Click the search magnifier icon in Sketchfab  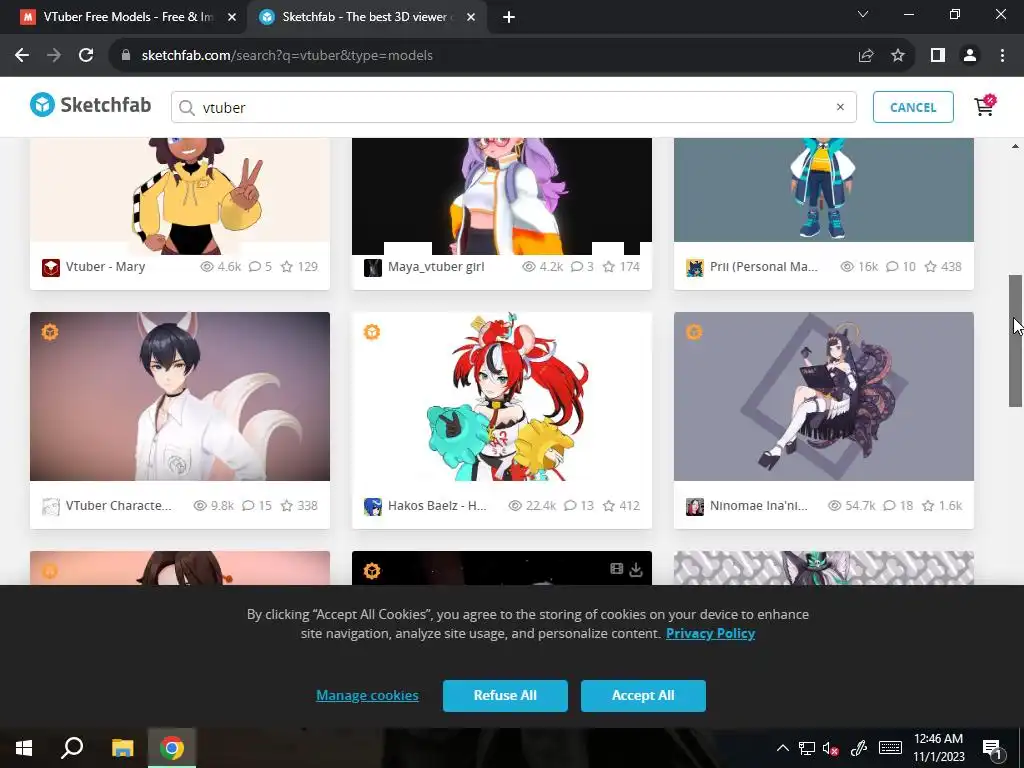coord(187,108)
